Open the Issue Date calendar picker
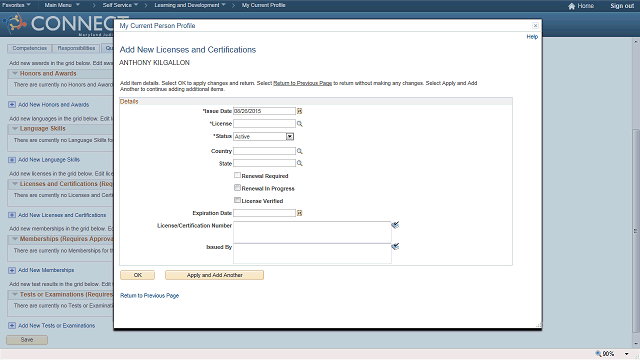 (299, 111)
